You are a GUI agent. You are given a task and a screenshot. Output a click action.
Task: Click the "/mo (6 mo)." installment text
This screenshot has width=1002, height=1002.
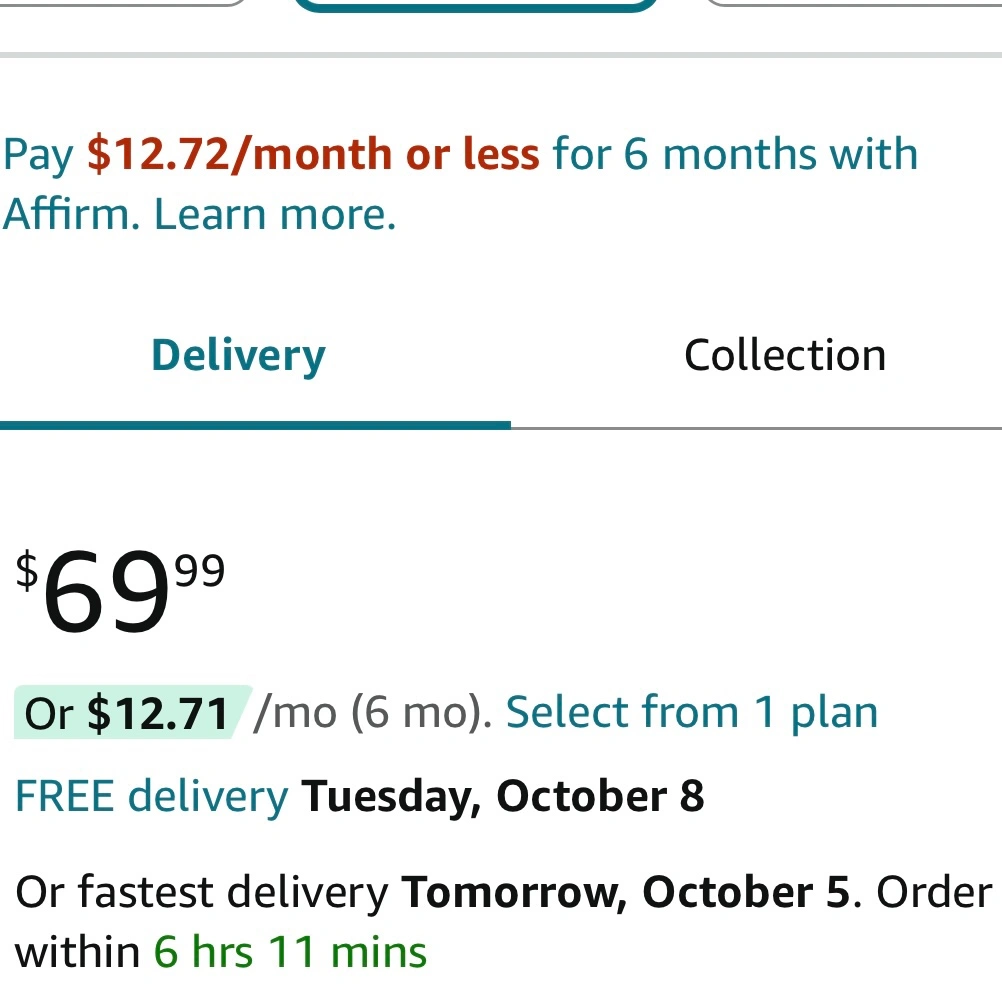point(372,713)
